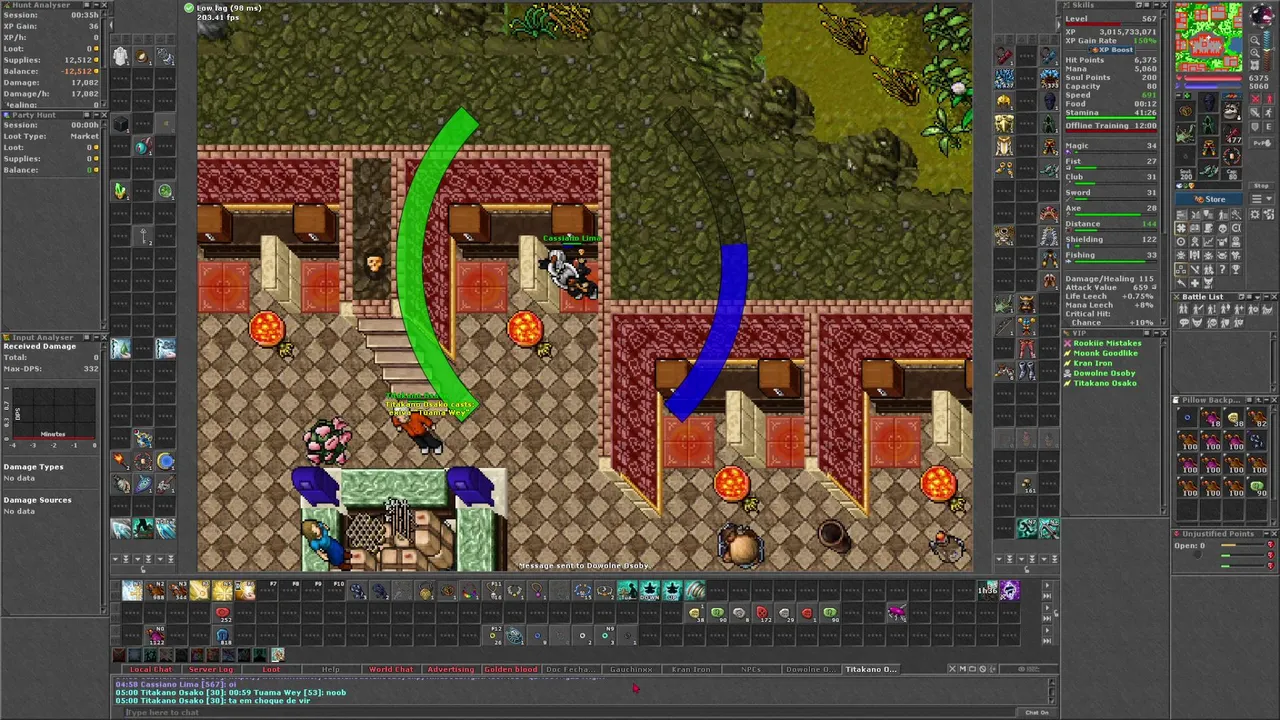Click the golden helmet item in left container
1280x720 pixels.
[1004, 101]
